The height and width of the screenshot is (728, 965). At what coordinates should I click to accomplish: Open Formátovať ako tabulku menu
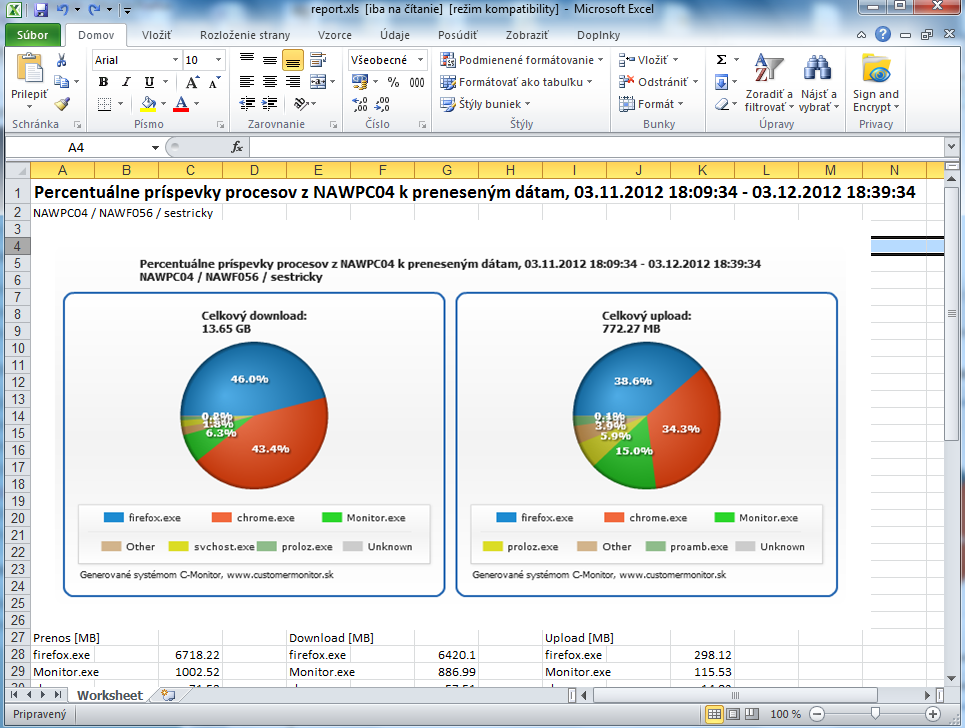tap(516, 82)
